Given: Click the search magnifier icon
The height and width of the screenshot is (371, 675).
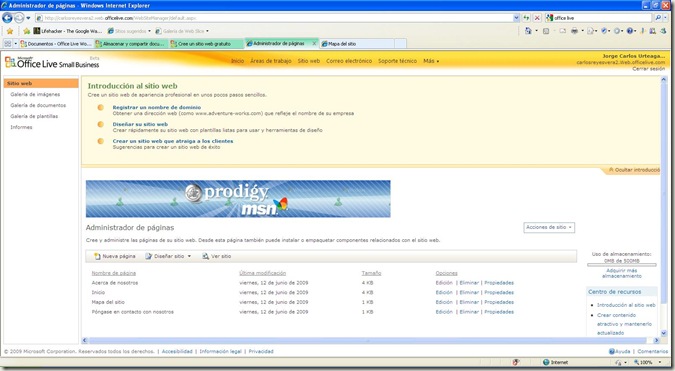Looking at the screenshot, I should pyautogui.click(x=658, y=18).
